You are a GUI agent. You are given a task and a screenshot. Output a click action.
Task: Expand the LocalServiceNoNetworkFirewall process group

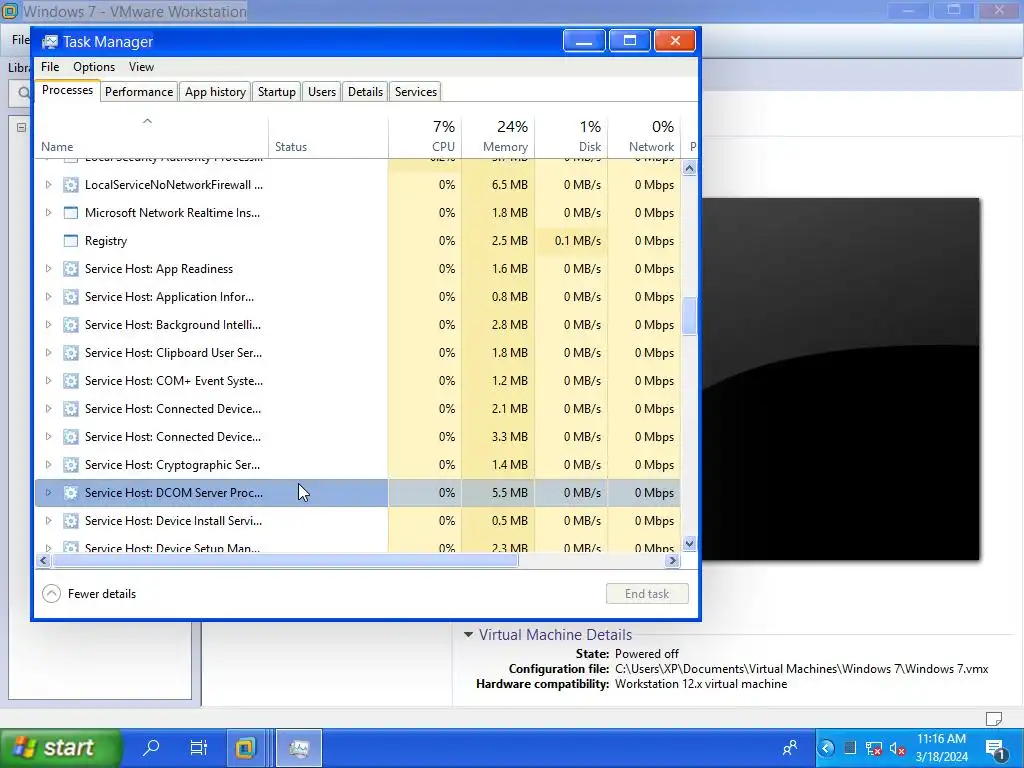pos(48,185)
